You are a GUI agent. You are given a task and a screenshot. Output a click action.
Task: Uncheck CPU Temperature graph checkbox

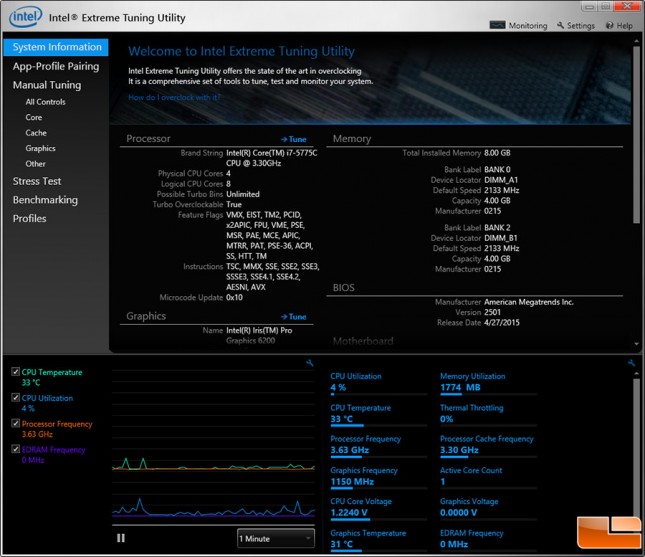(x=16, y=372)
